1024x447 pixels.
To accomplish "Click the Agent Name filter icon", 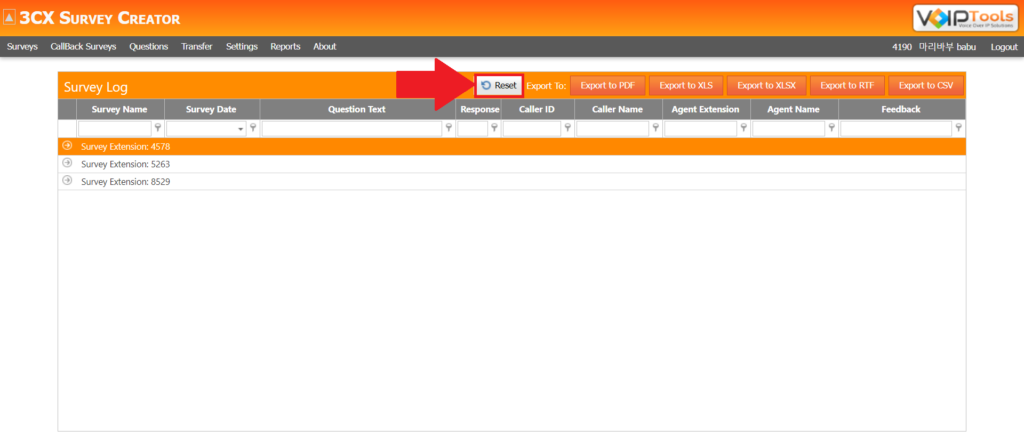I will click(x=831, y=128).
